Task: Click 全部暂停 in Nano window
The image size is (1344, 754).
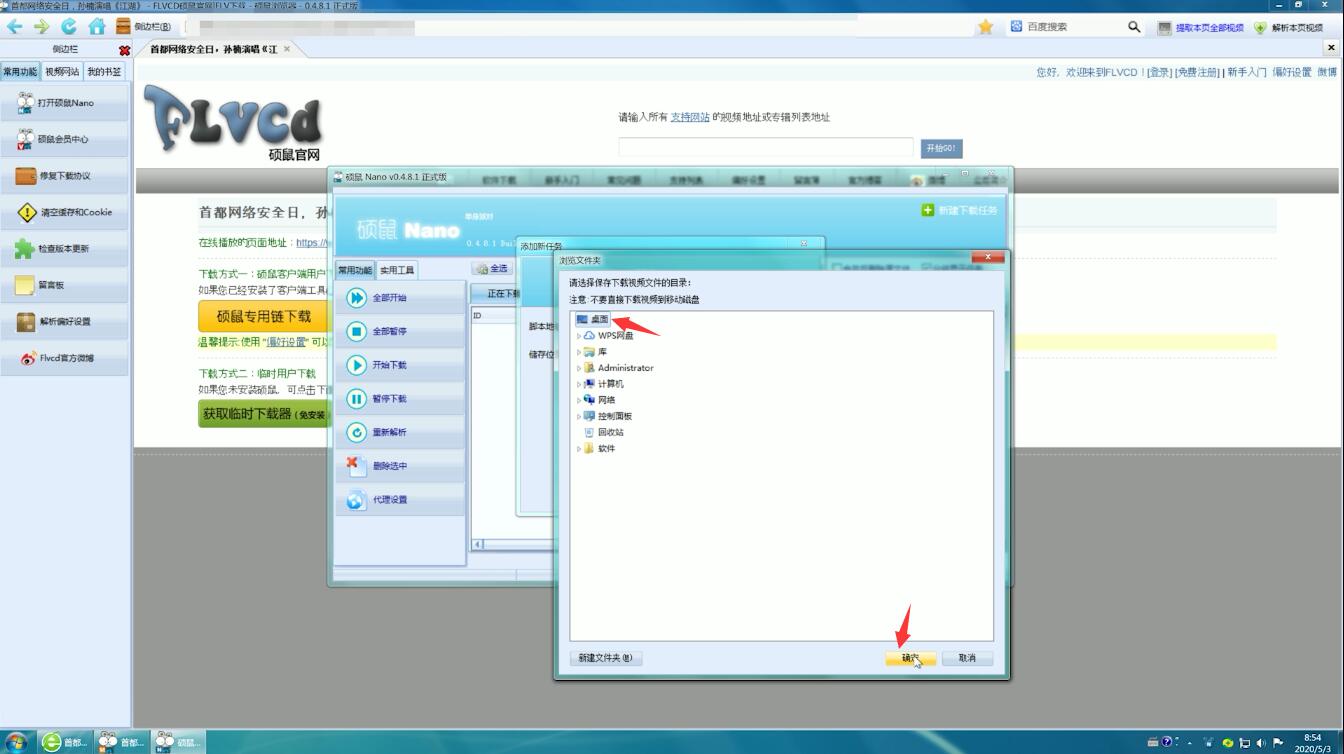Action: coord(400,331)
